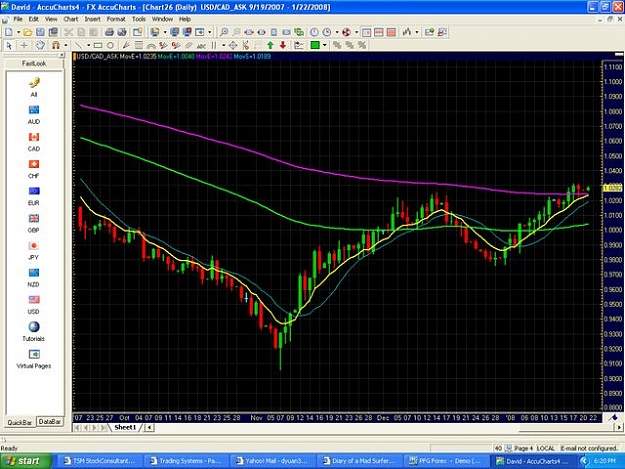Show the All symbols list in FastLook

(34, 87)
